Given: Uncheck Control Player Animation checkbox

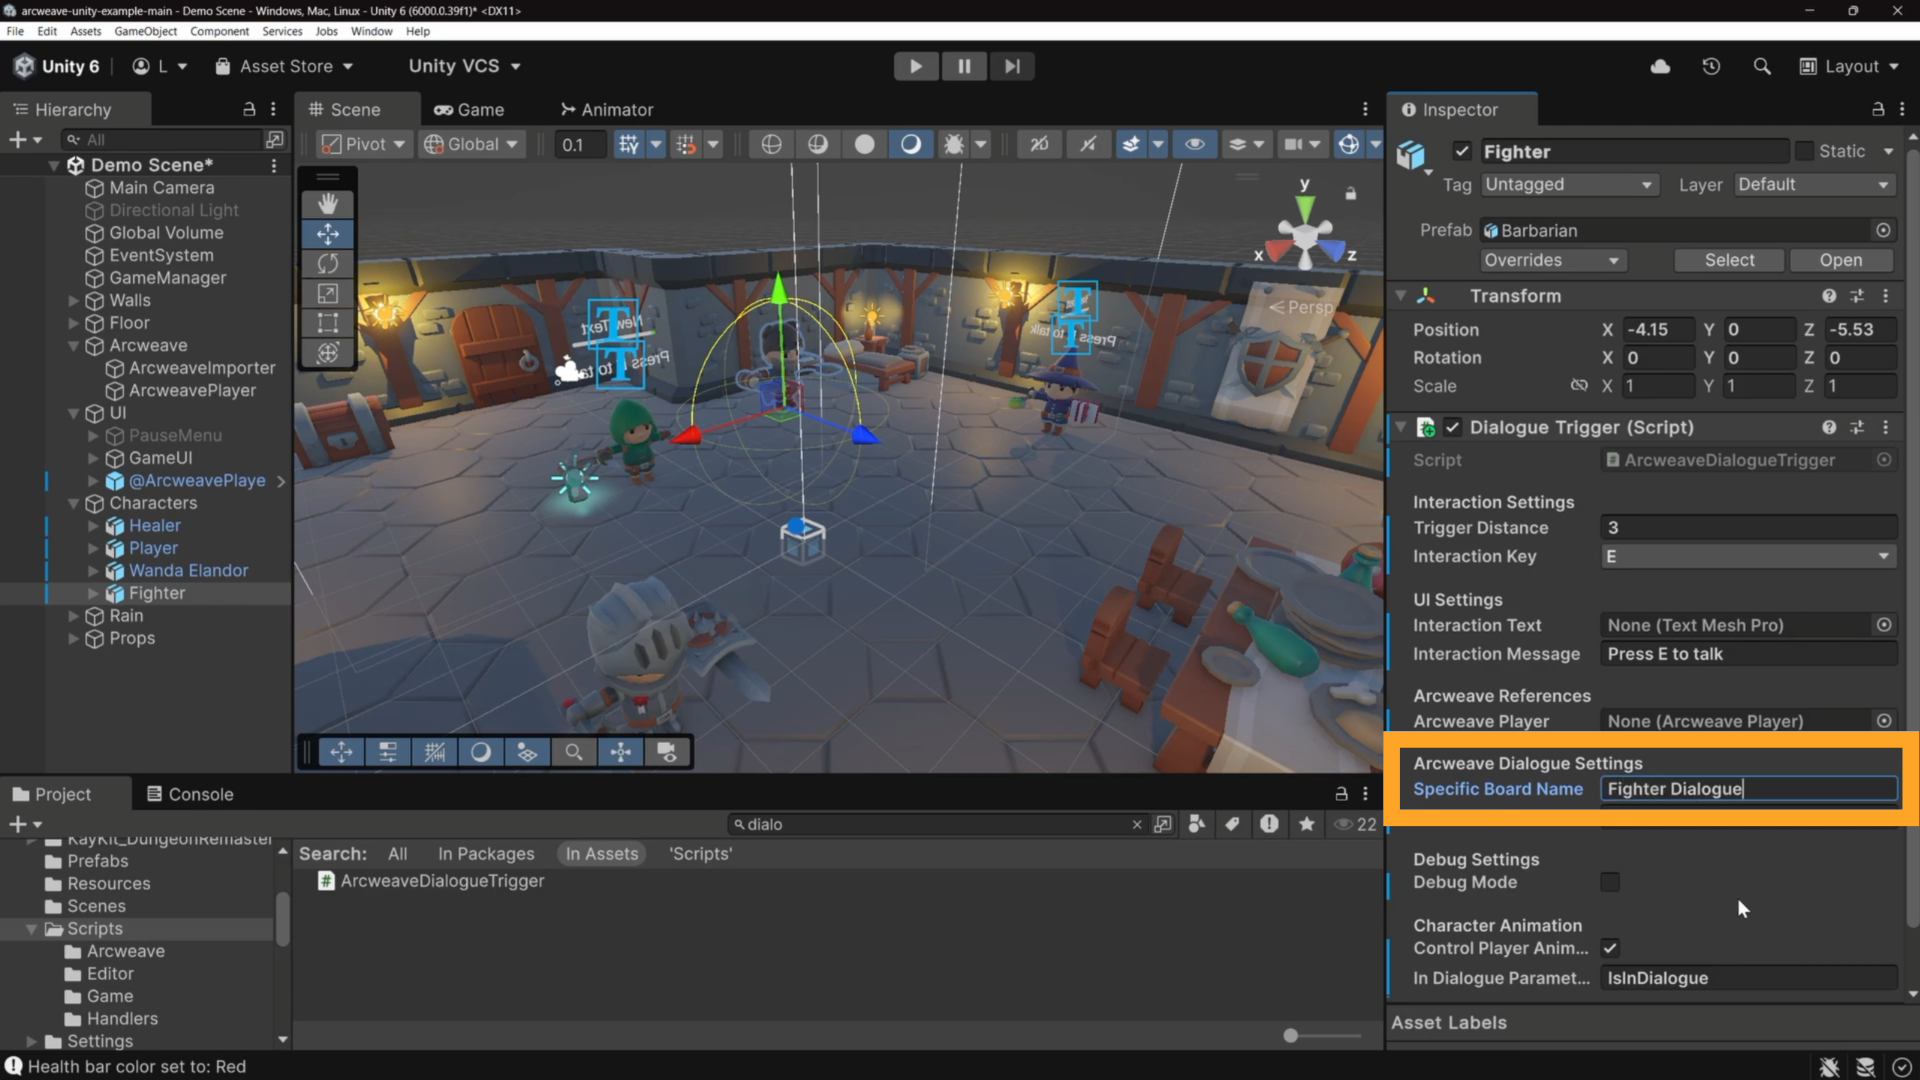Looking at the screenshot, I should [1610, 948].
